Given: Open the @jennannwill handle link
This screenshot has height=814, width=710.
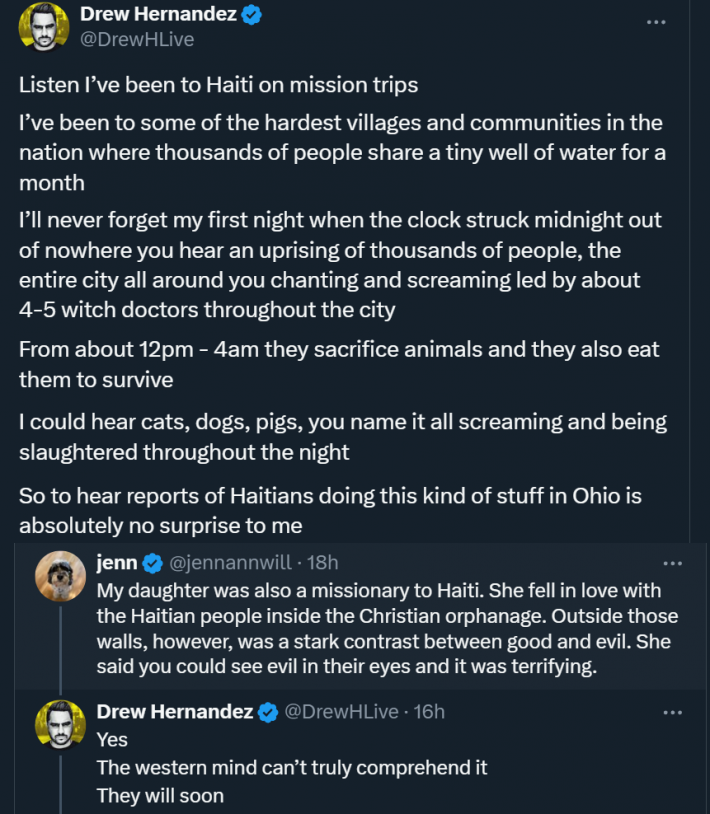Looking at the screenshot, I should (228, 563).
